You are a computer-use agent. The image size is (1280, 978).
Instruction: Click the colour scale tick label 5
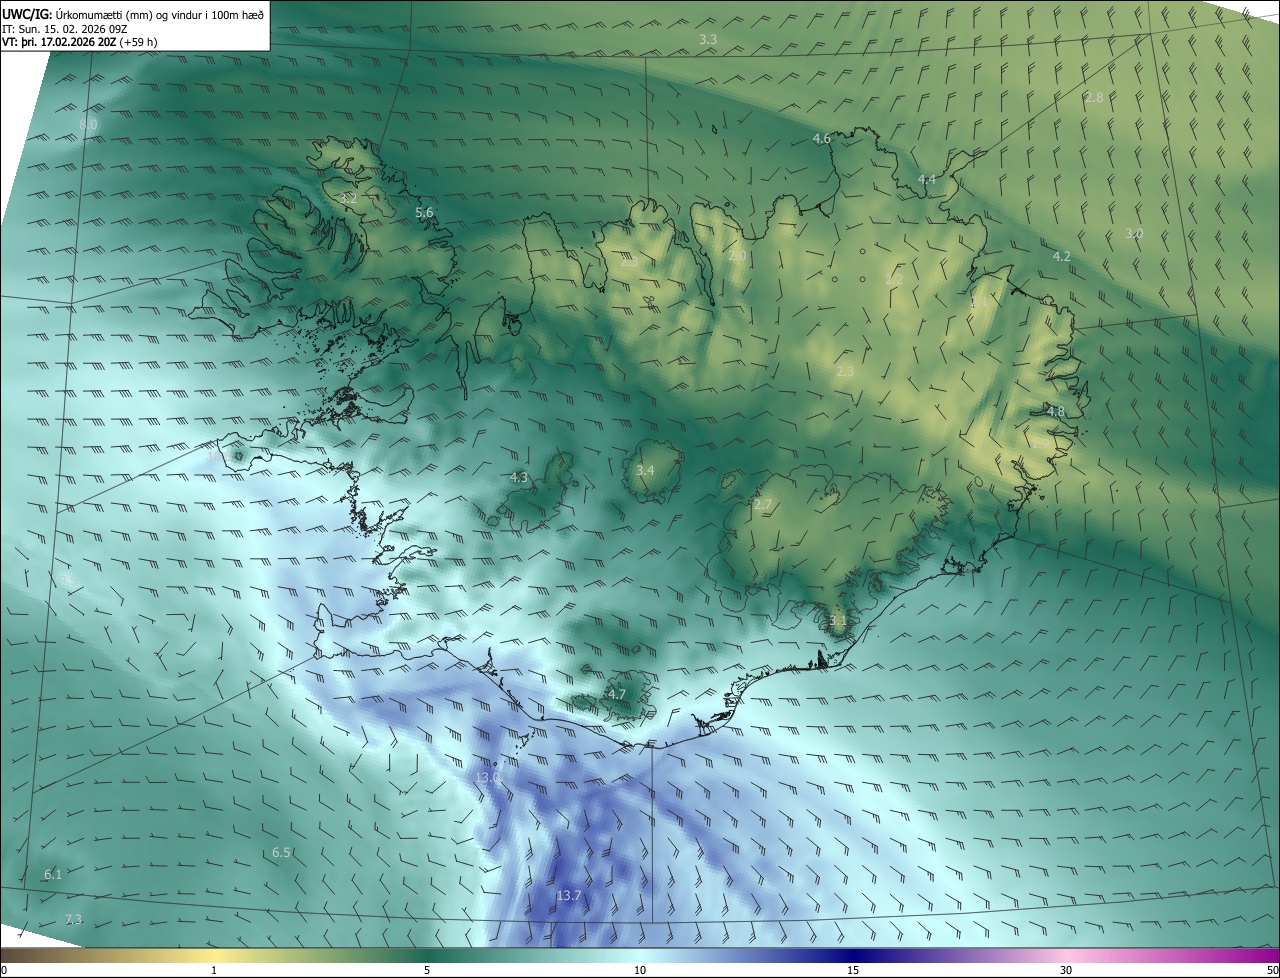[x=427, y=970]
